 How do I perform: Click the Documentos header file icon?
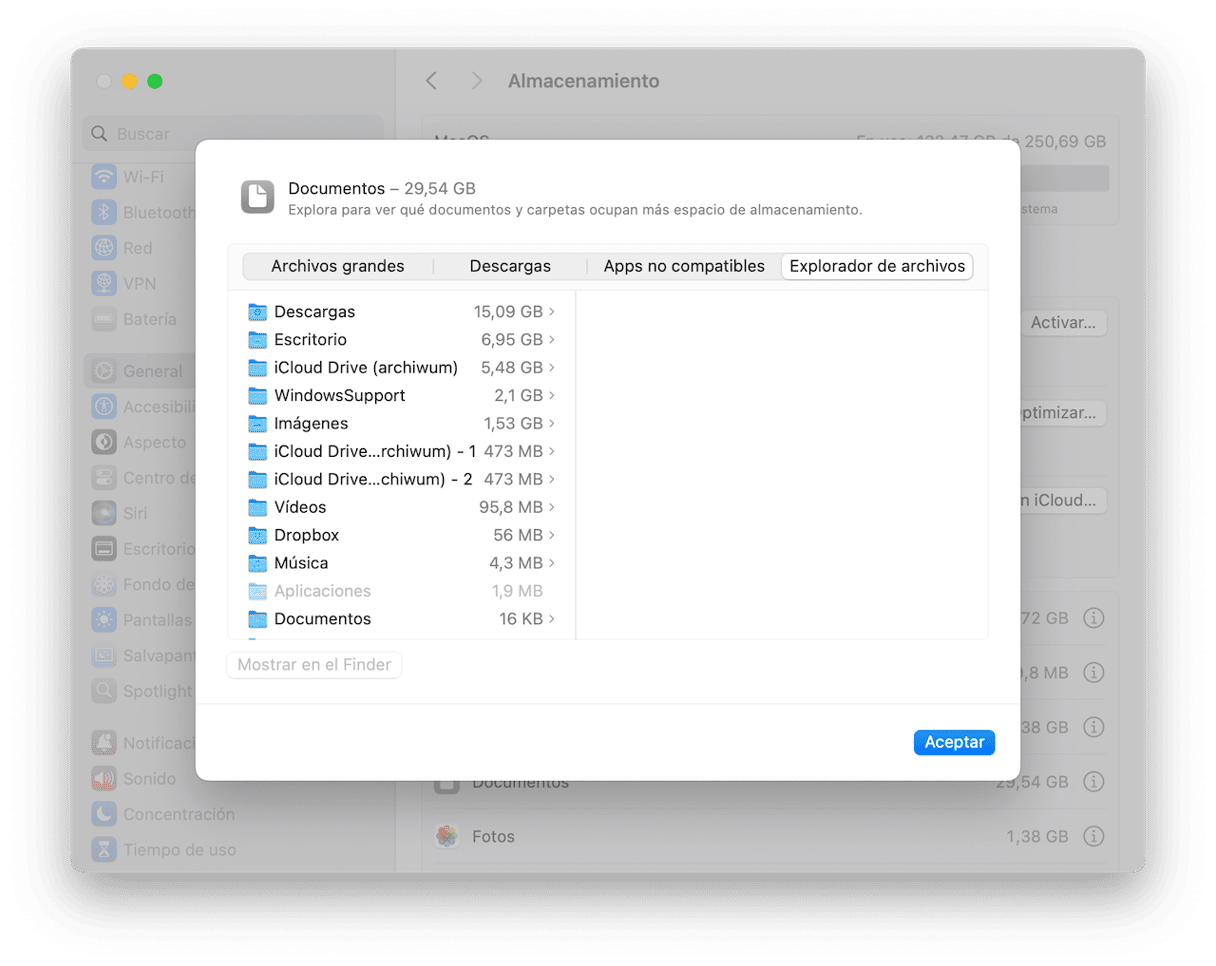coord(257,197)
